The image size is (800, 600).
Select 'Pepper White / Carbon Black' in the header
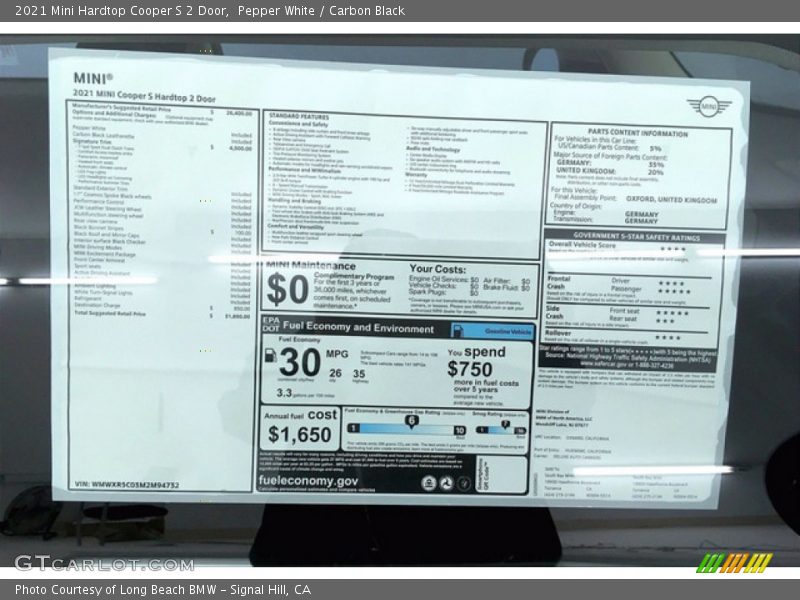pos(321,11)
